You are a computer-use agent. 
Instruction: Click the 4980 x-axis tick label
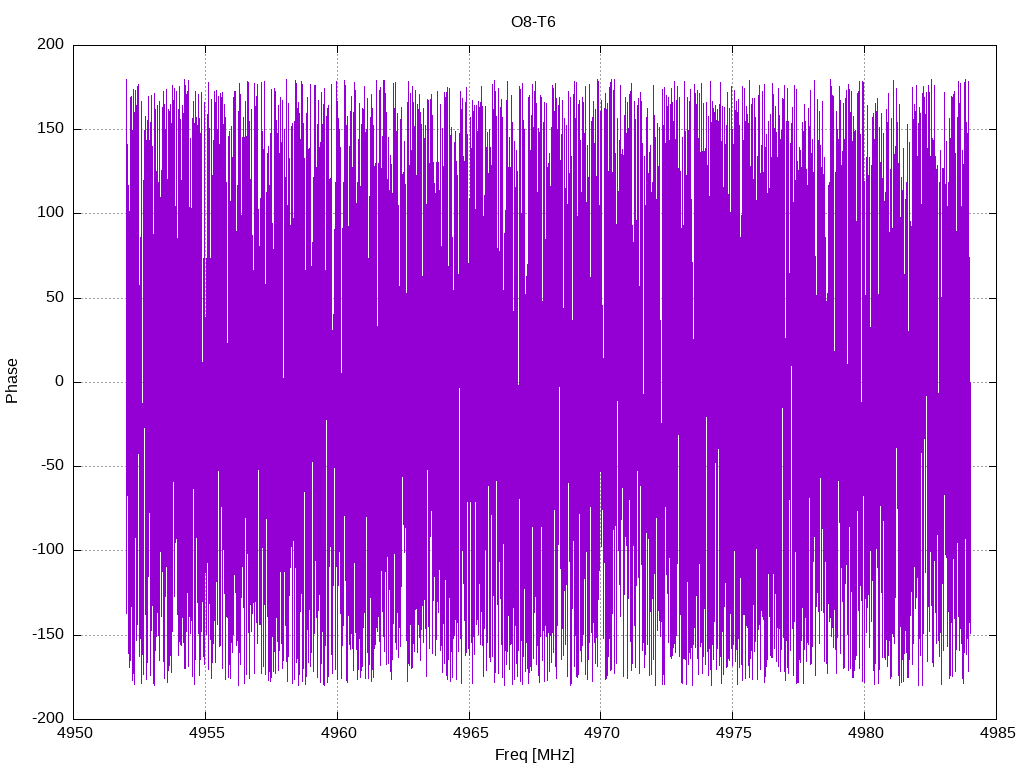(x=865, y=733)
